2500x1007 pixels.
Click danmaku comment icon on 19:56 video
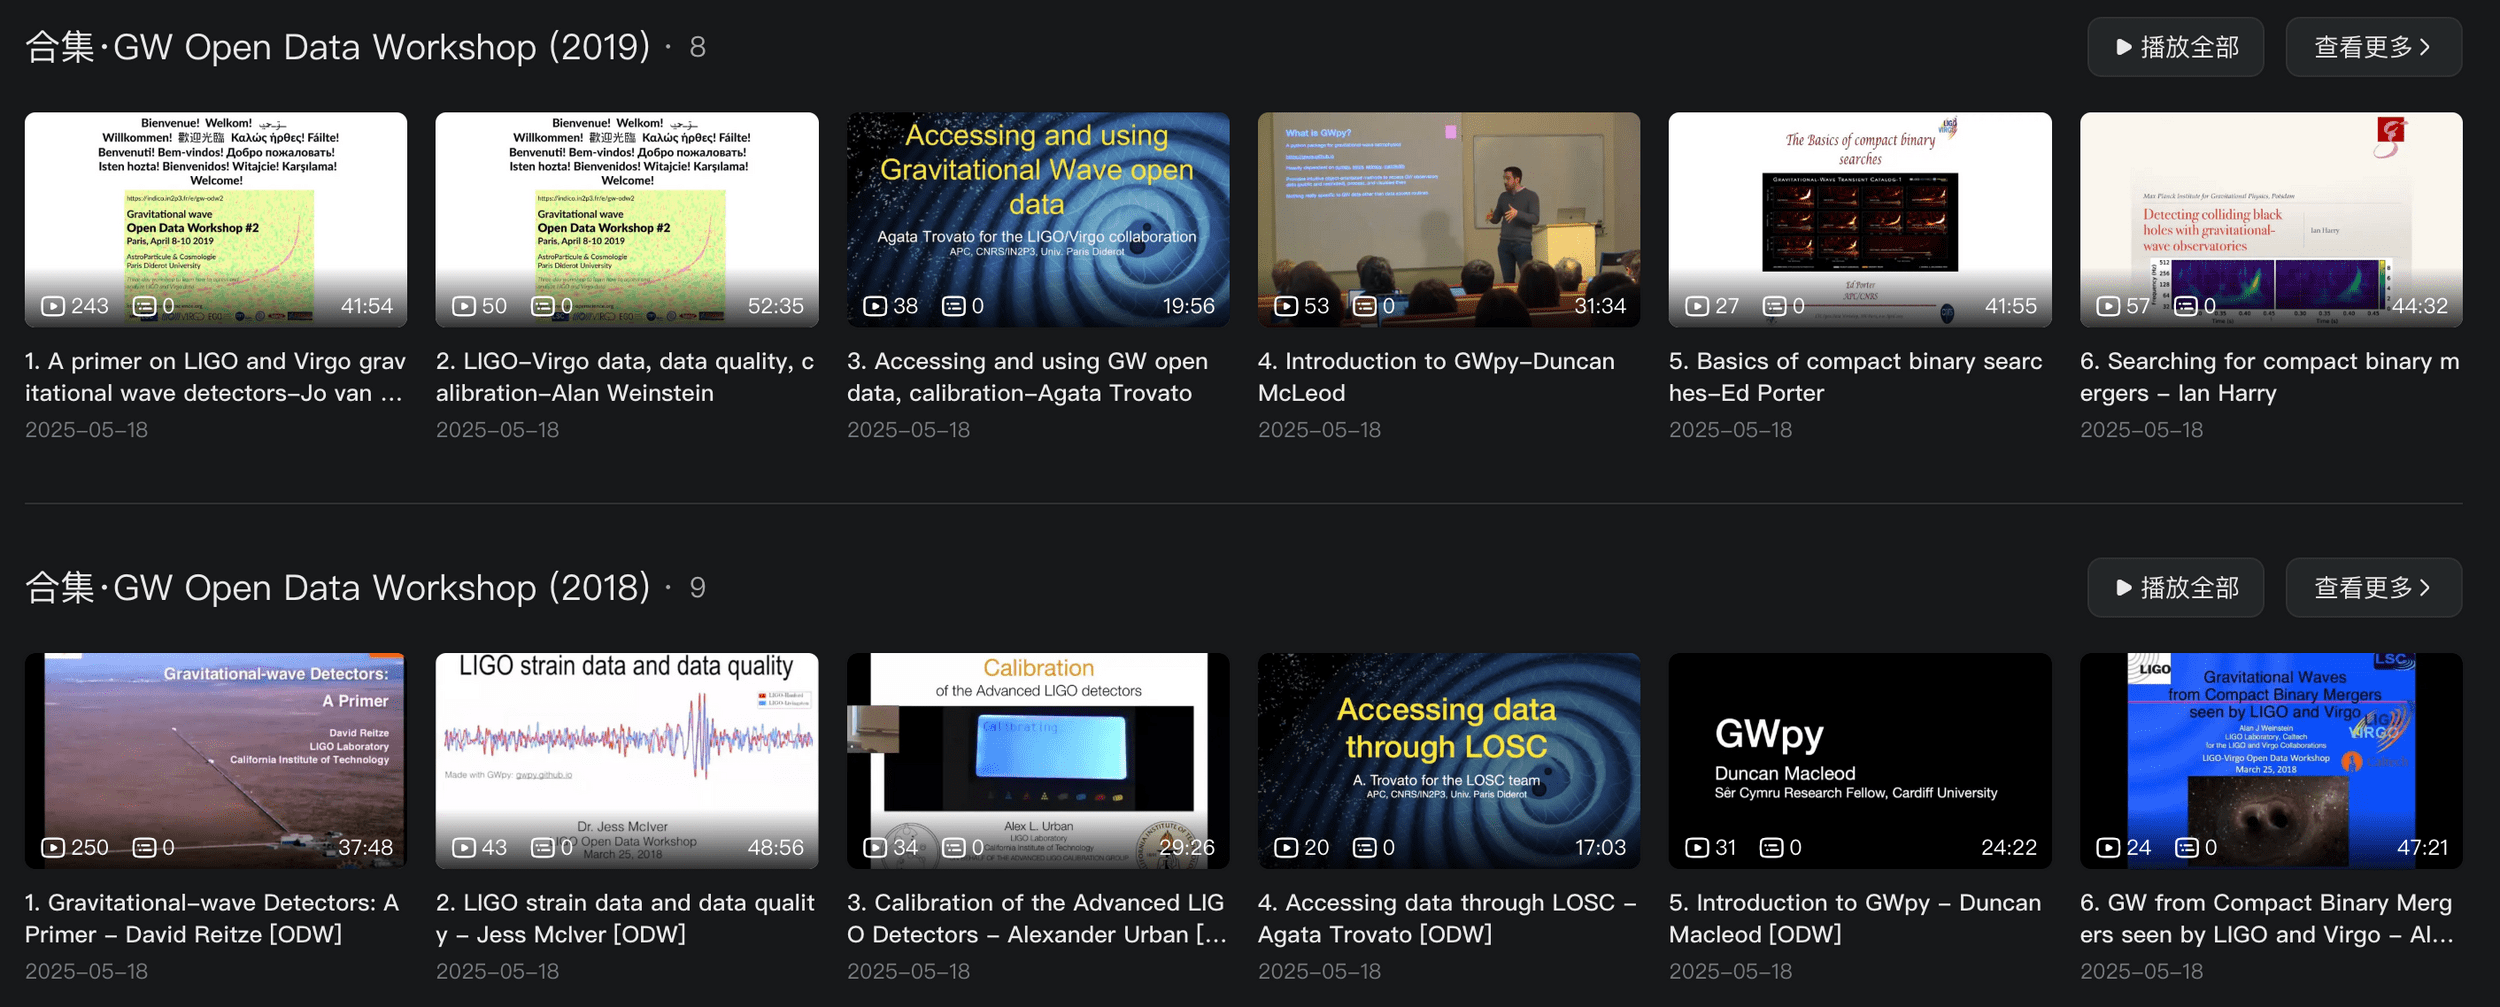(954, 306)
